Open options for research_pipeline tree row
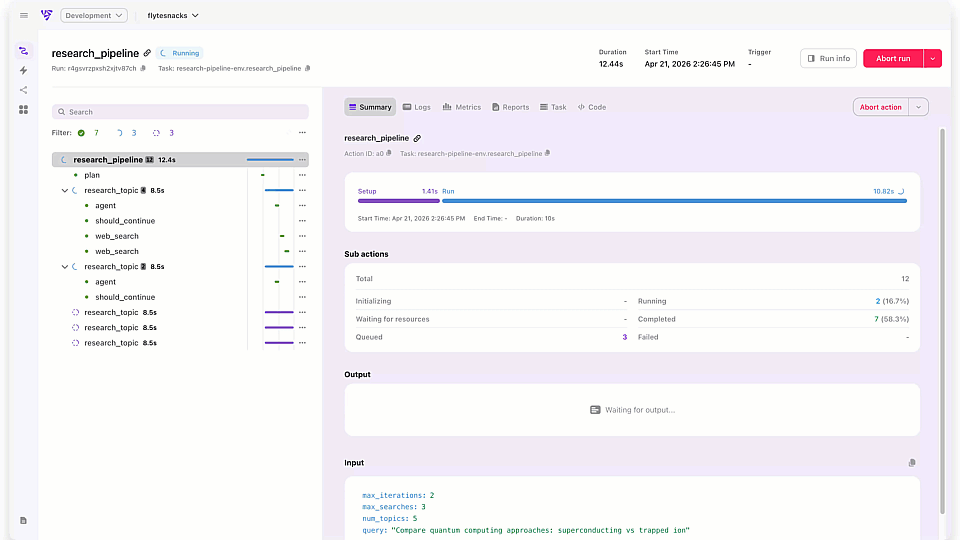The height and width of the screenshot is (540, 960). pos(302,160)
